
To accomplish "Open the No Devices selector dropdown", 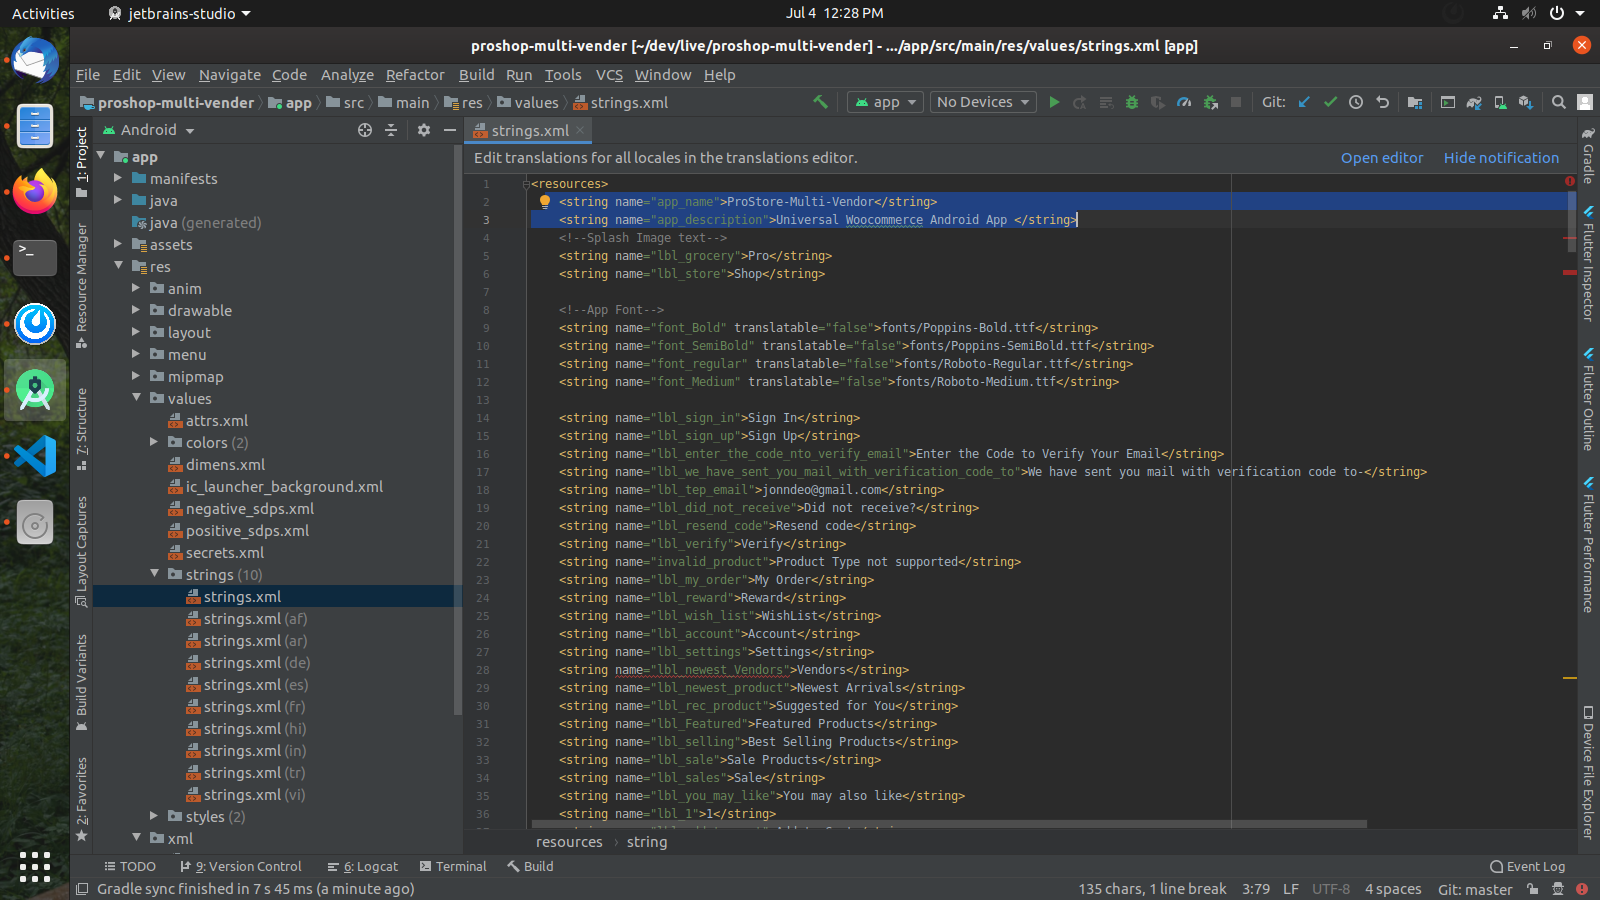I will [x=983, y=102].
